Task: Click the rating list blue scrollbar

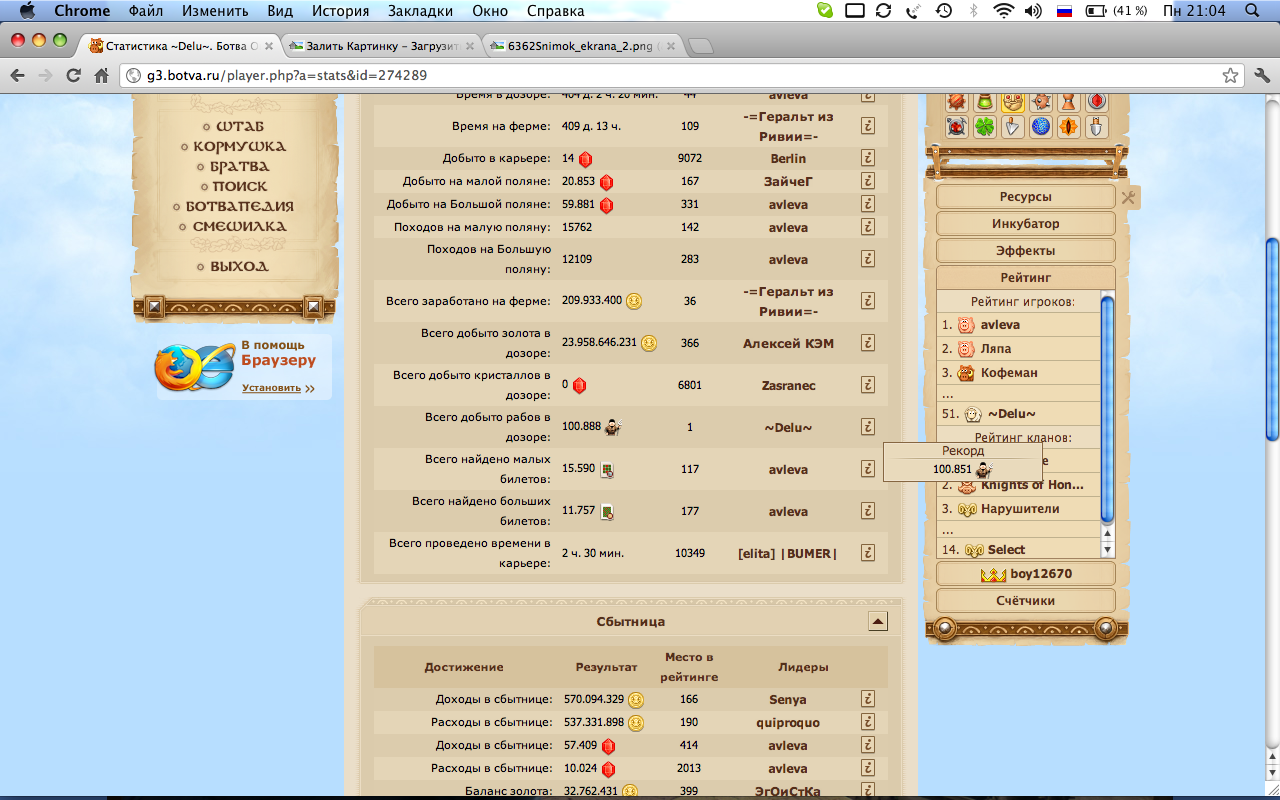Action: click(1107, 408)
